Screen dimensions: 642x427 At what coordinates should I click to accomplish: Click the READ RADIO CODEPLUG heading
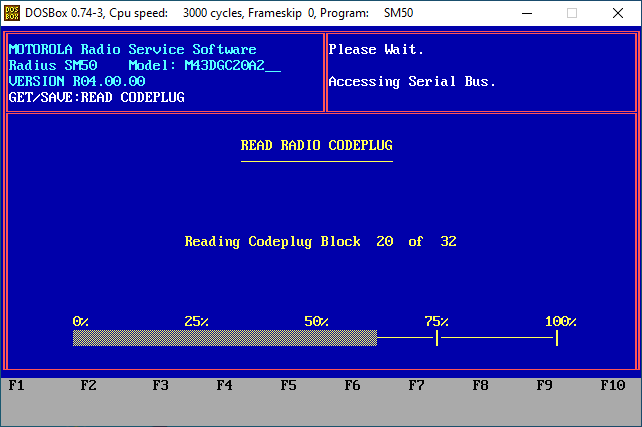[316, 145]
